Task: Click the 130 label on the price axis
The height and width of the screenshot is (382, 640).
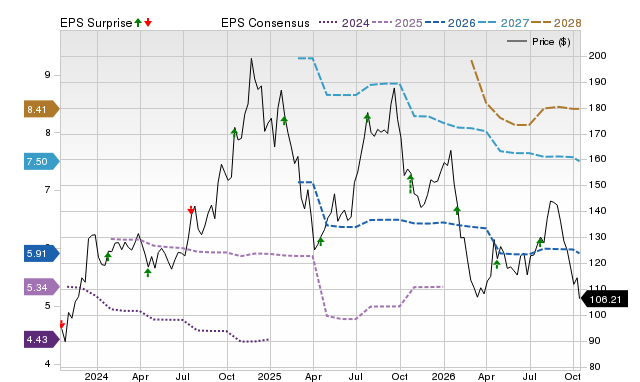Action: [x=597, y=237]
